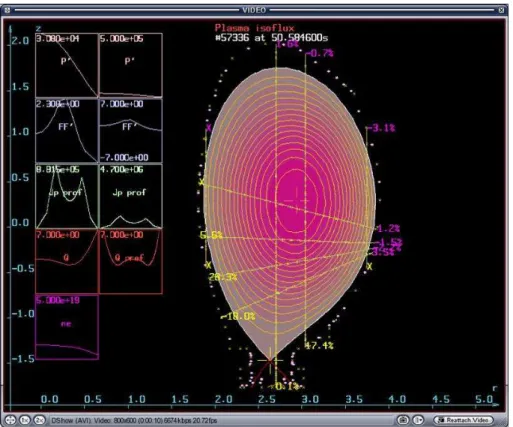Click the '4.5' r-axis tick label
Screen dimensions: 513x427
tap(441, 399)
